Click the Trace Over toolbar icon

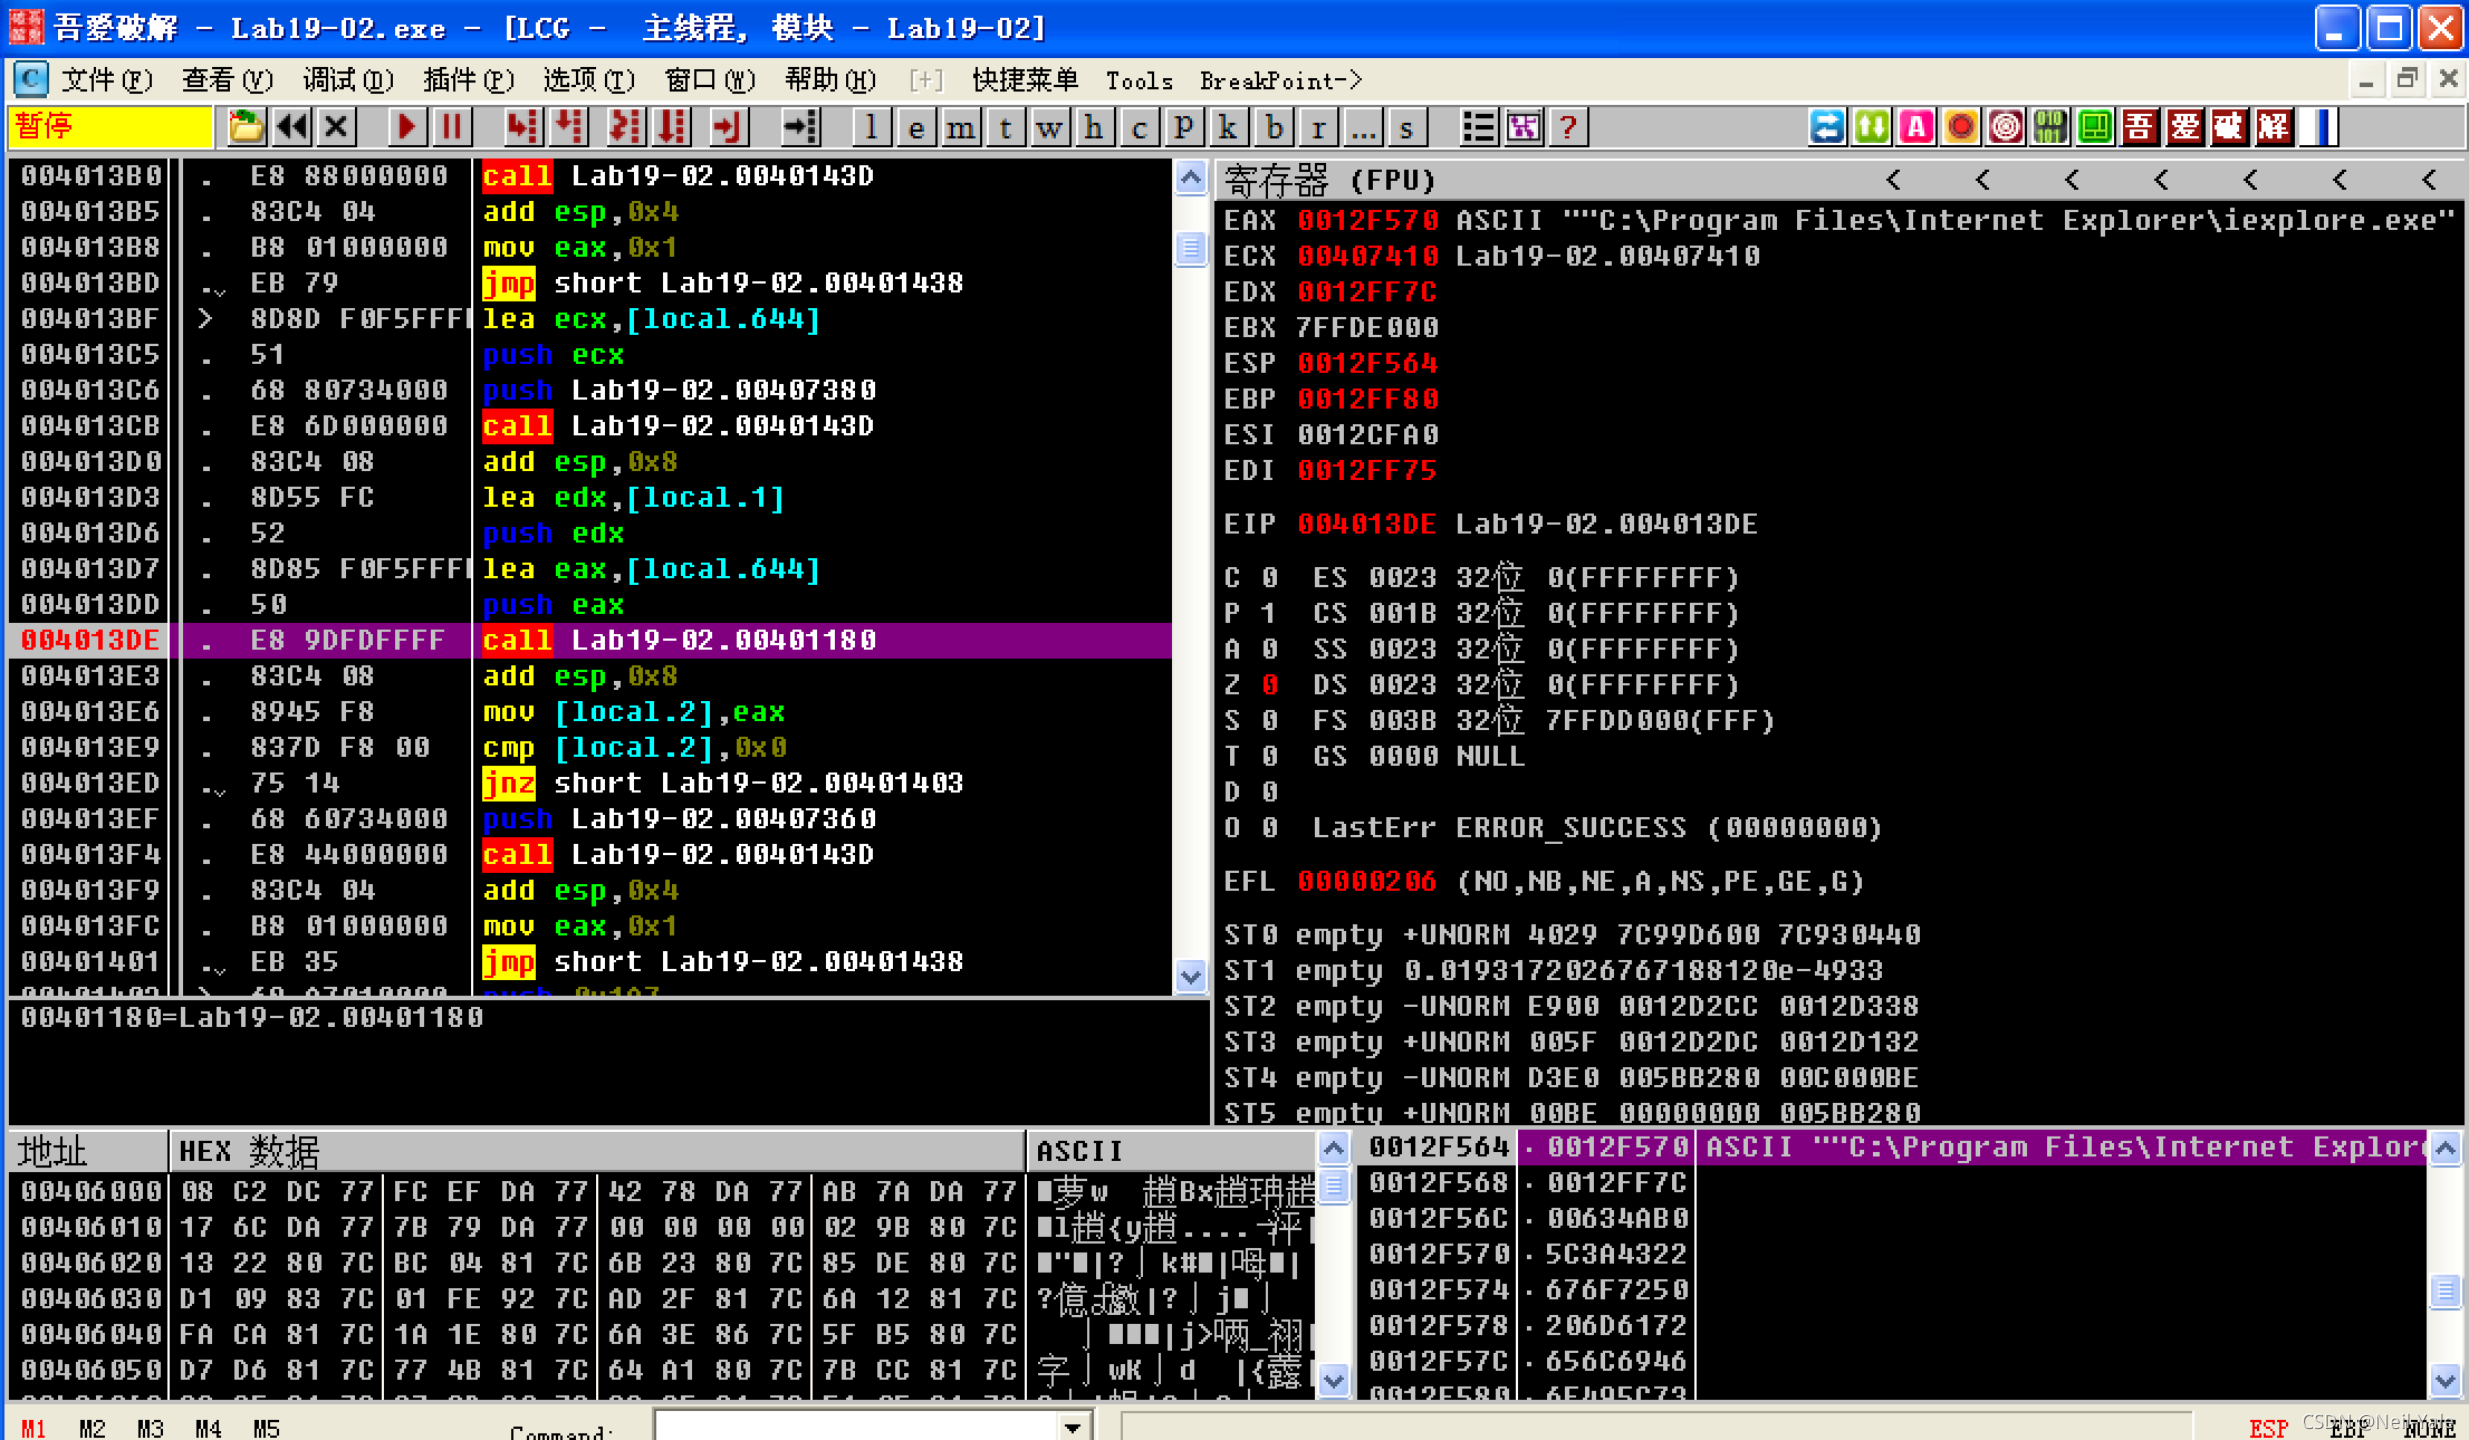point(672,127)
